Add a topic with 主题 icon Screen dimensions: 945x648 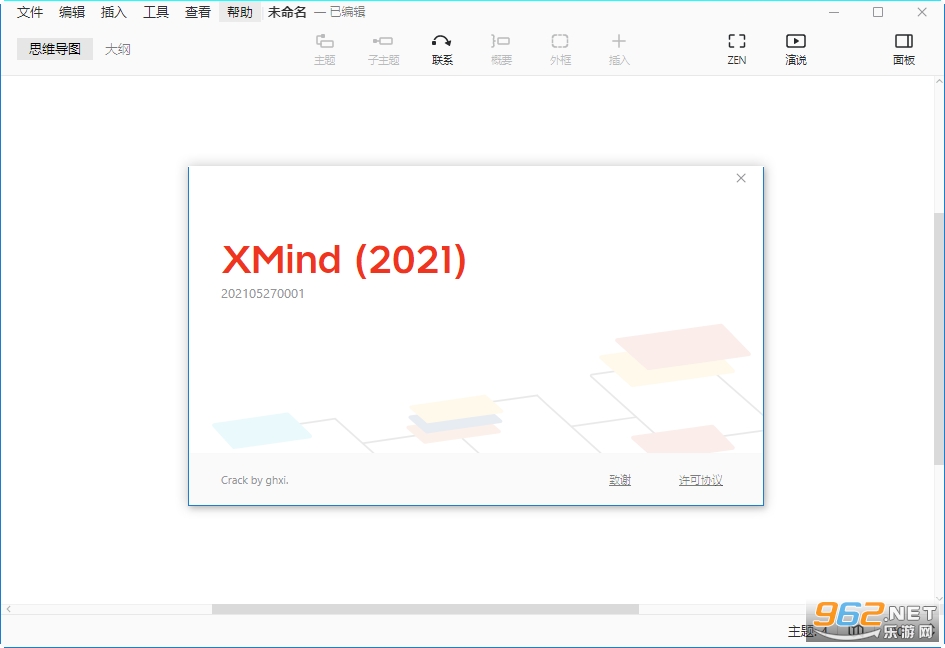pos(325,49)
